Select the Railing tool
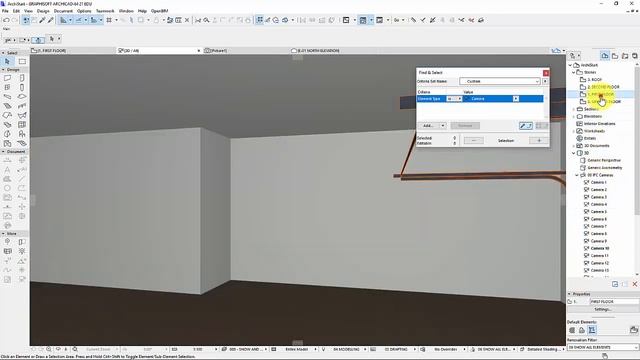The image size is (640, 360). pyautogui.click(x=22, y=106)
